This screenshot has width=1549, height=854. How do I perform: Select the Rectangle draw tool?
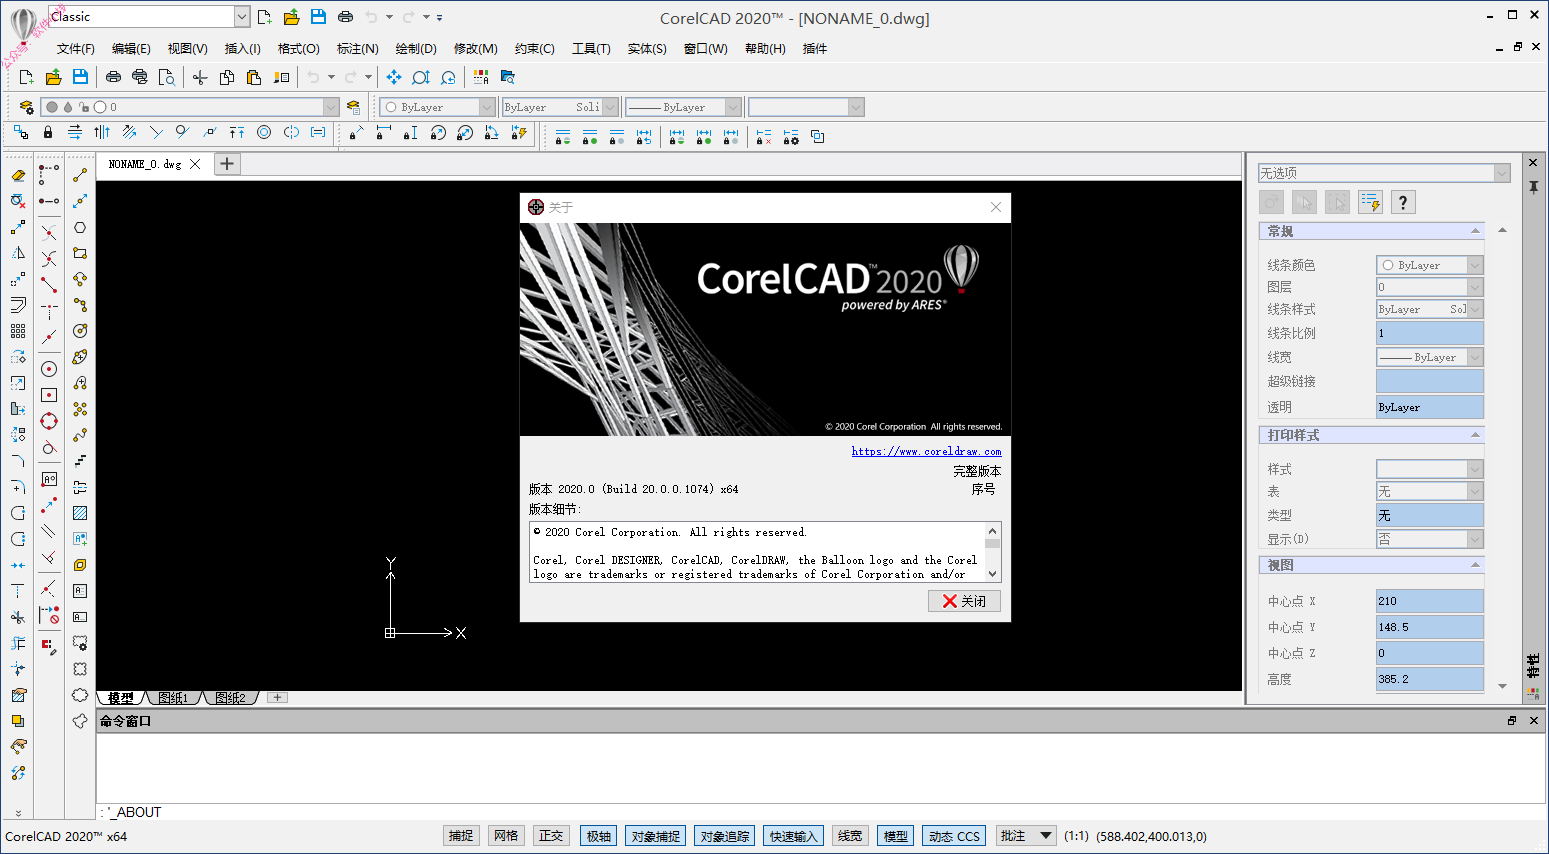[x=80, y=253]
